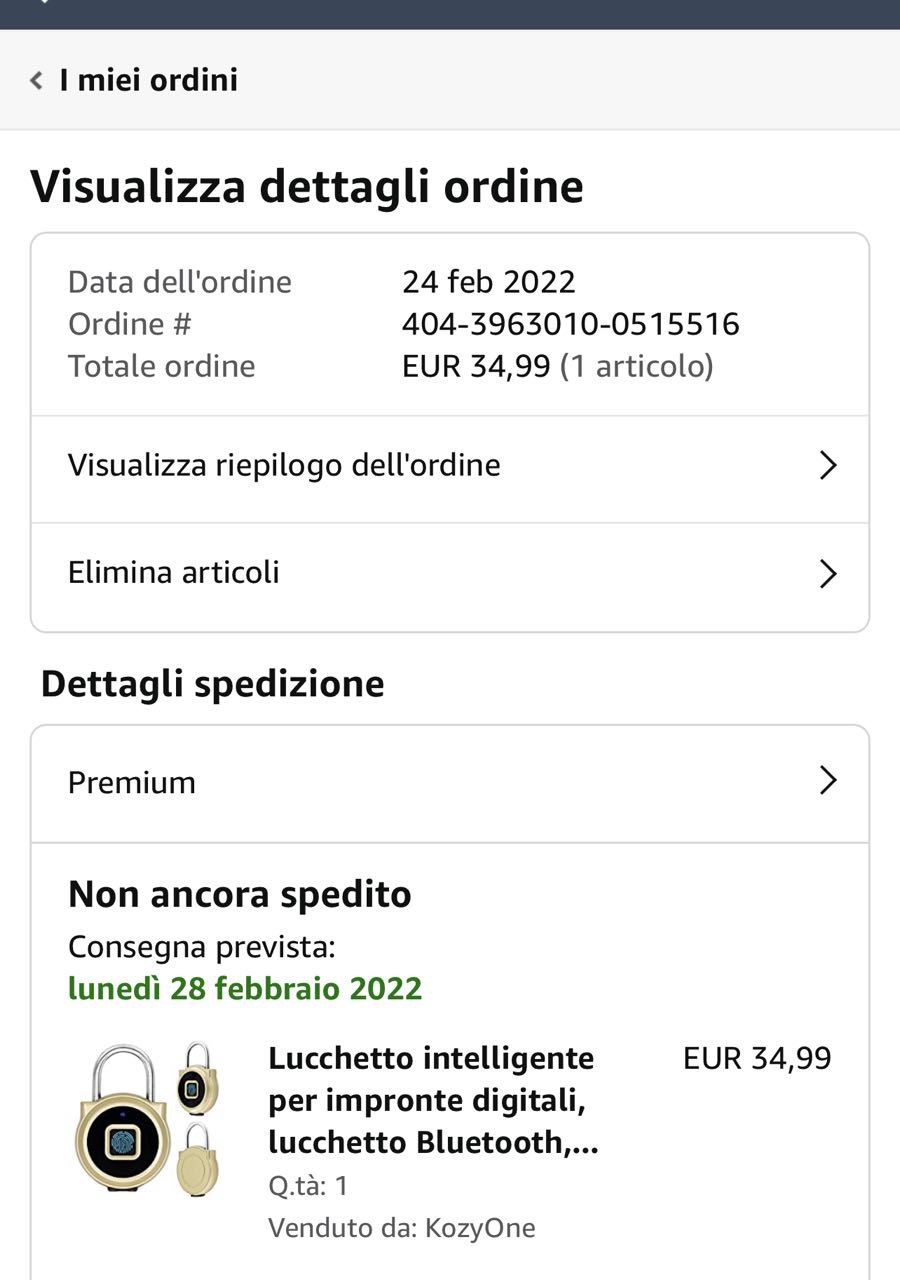This screenshot has width=900, height=1280.
Task: Open the padlock product thumbnail
Action: point(146,1118)
